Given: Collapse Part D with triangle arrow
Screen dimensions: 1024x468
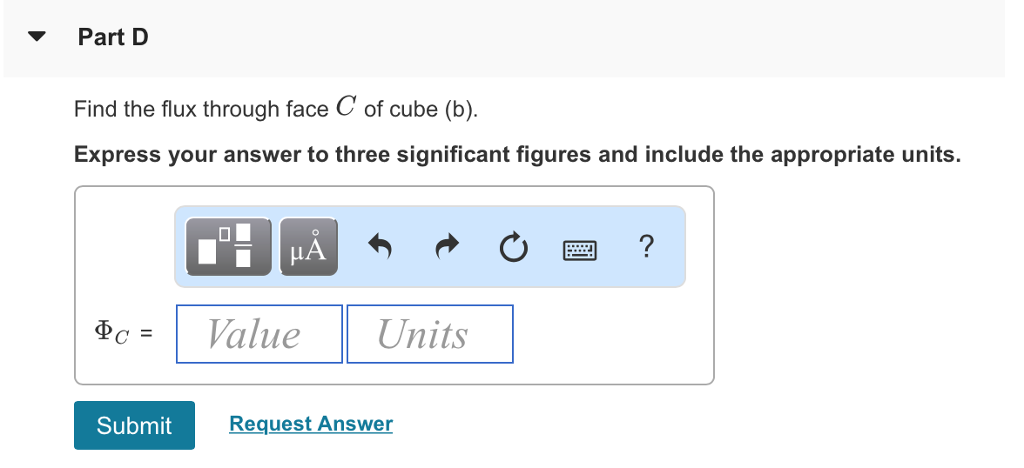Looking at the screenshot, I should click(37, 37).
